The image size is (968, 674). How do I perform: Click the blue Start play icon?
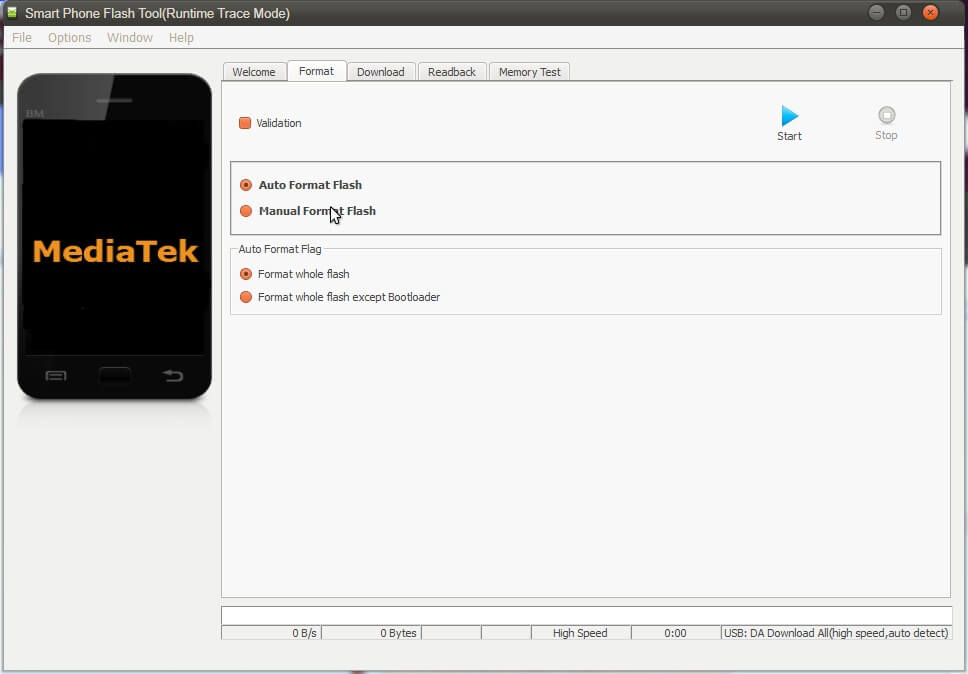pos(790,115)
